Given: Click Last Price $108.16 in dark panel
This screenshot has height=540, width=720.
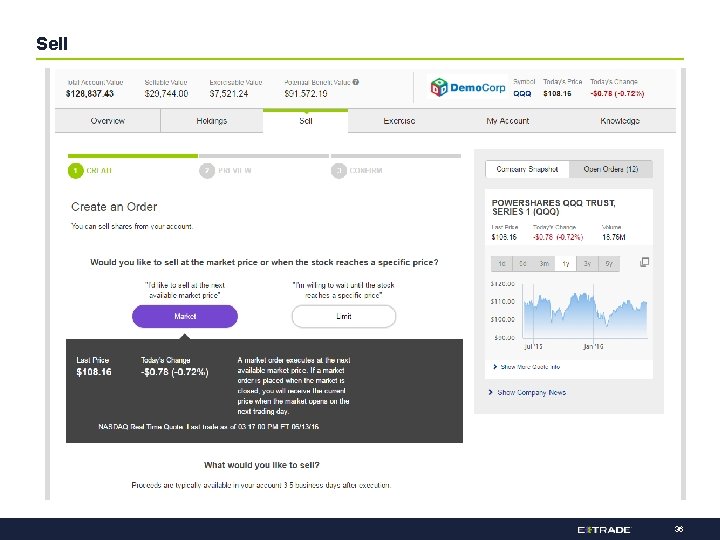Looking at the screenshot, I should tap(94, 372).
